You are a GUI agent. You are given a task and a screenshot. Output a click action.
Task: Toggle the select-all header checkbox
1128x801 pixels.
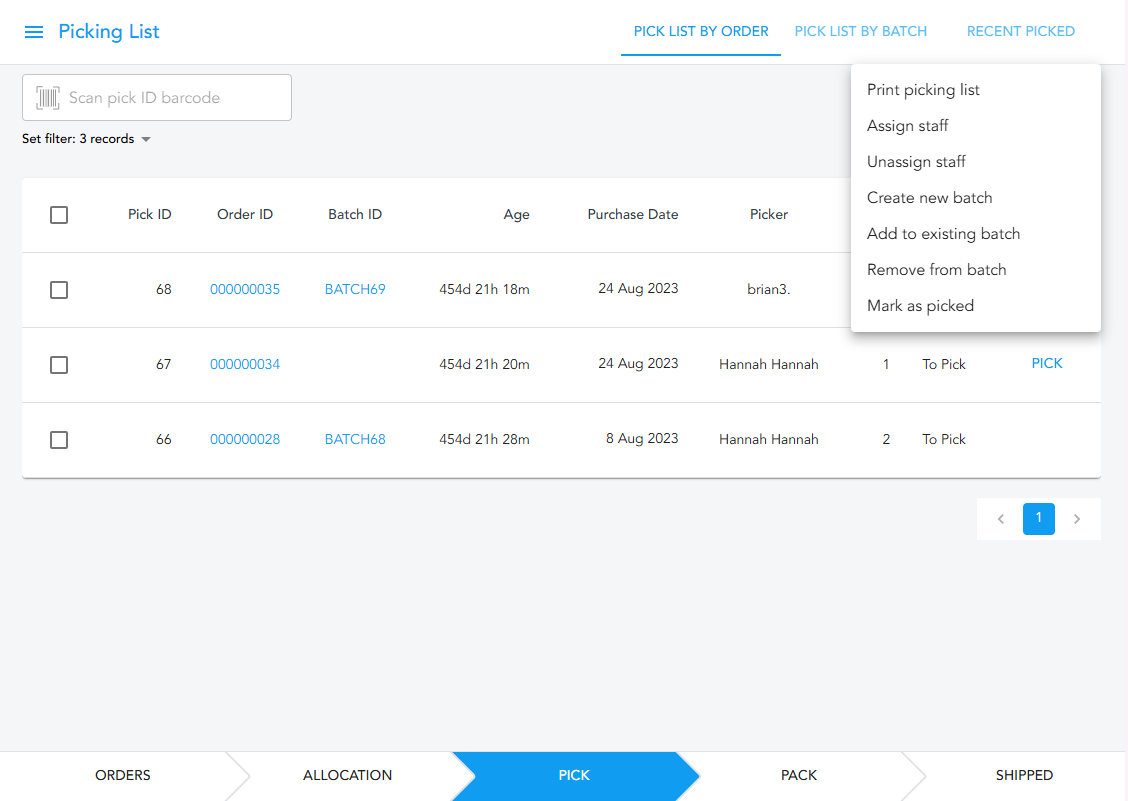(59, 215)
